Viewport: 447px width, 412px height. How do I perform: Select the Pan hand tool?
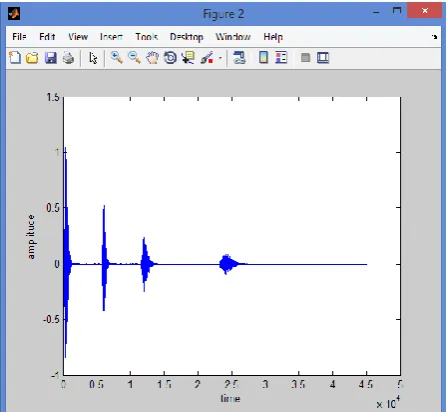(x=152, y=58)
